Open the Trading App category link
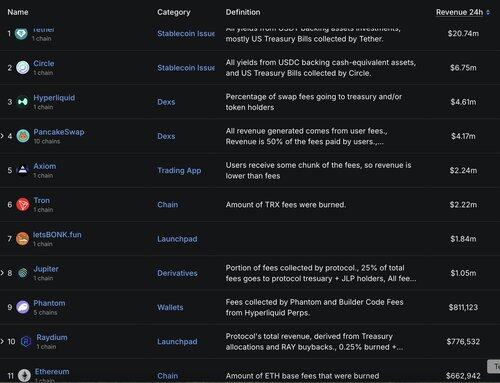The width and height of the screenshot is (500, 383). coord(179,170)
